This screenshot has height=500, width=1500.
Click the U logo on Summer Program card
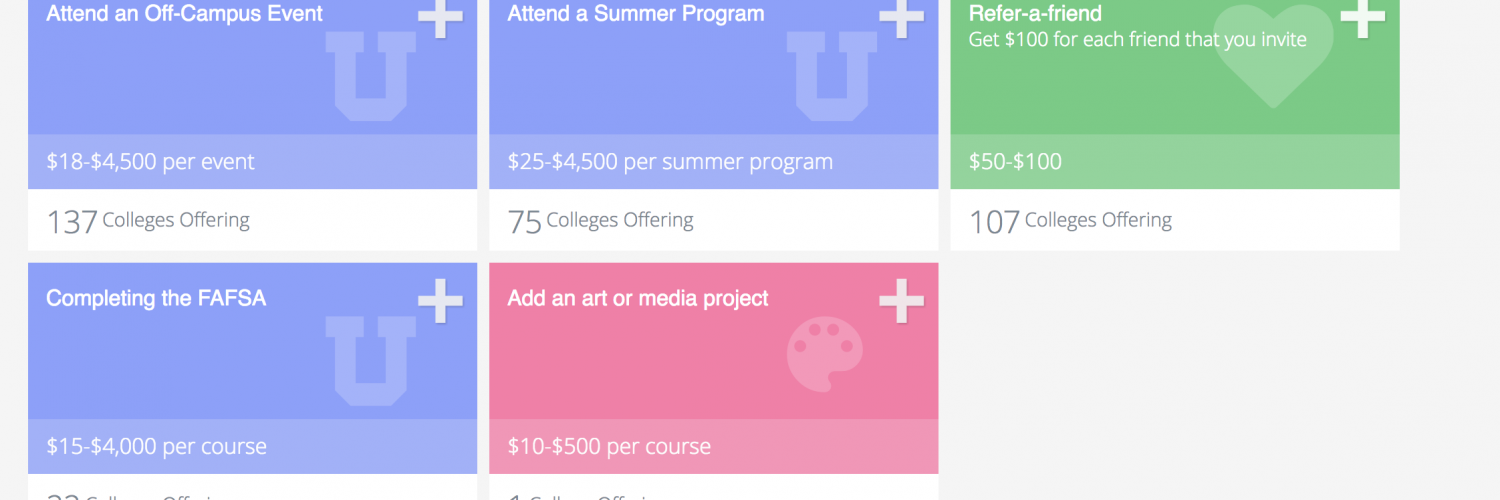832,76
